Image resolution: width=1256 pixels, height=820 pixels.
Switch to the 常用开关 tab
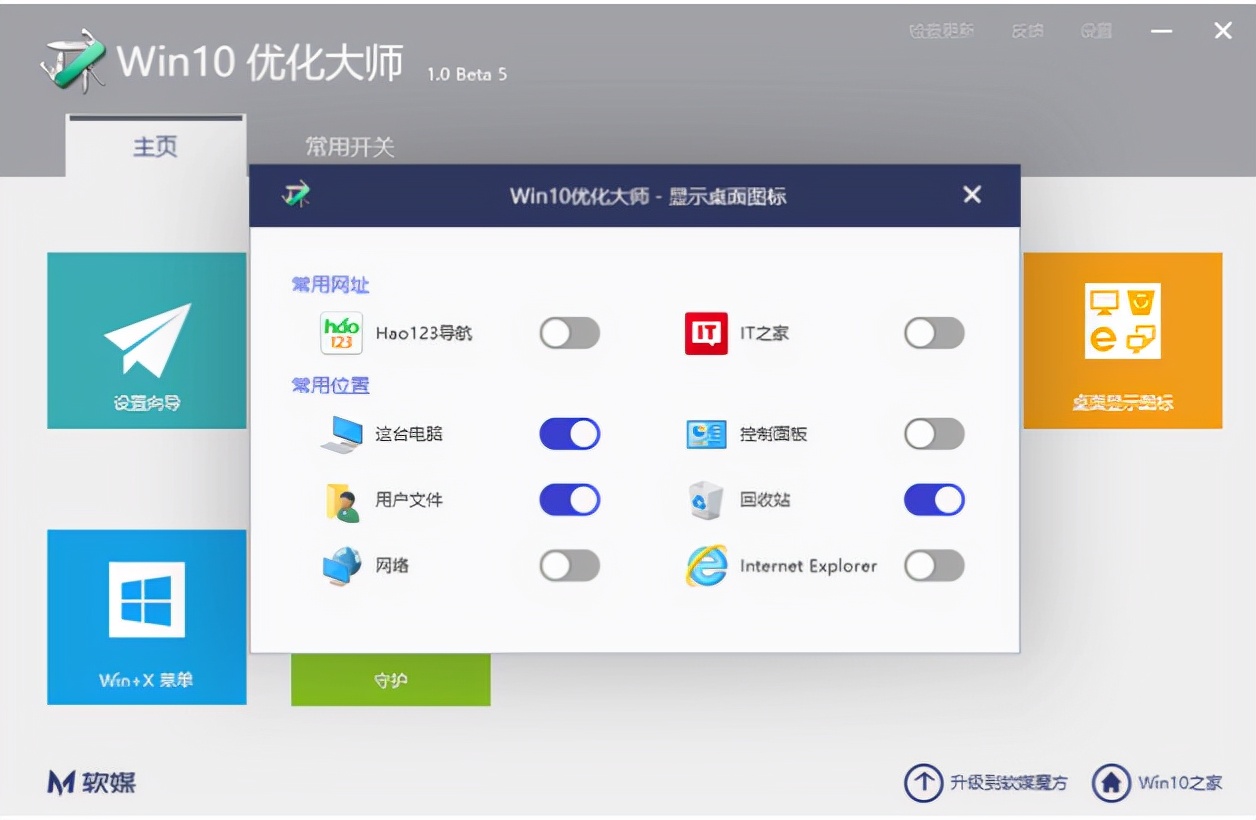(x=348, y=147)
